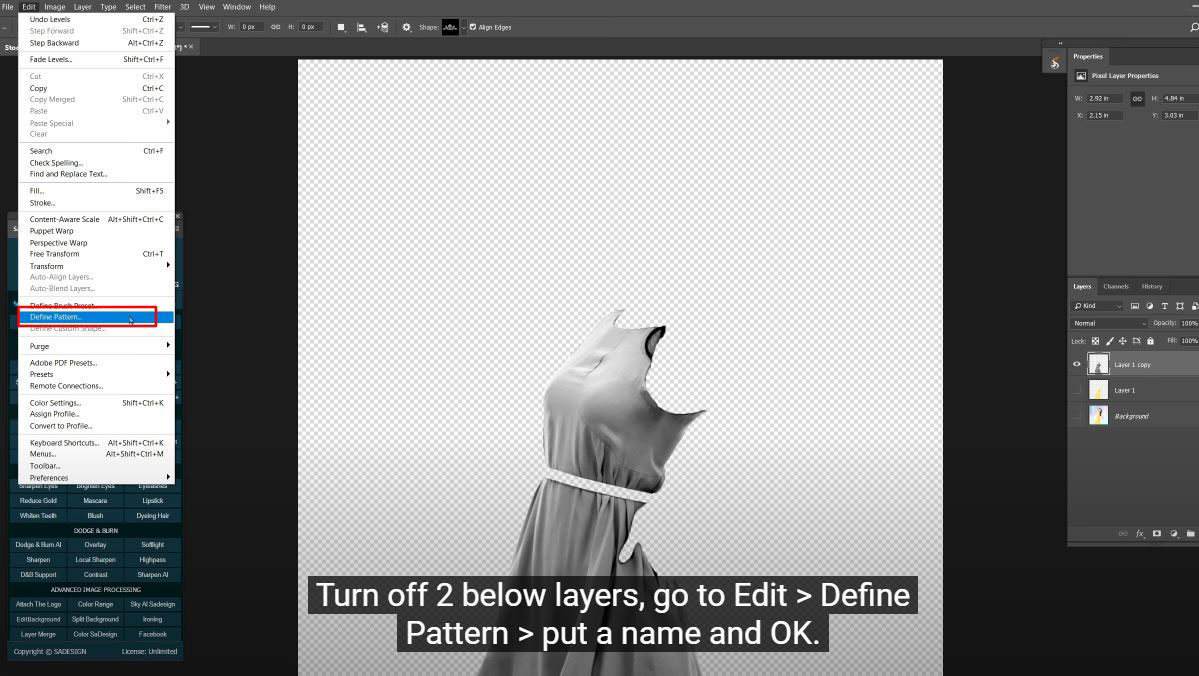
Task: Switch to the Channels tab
Action: (1116, 287)
